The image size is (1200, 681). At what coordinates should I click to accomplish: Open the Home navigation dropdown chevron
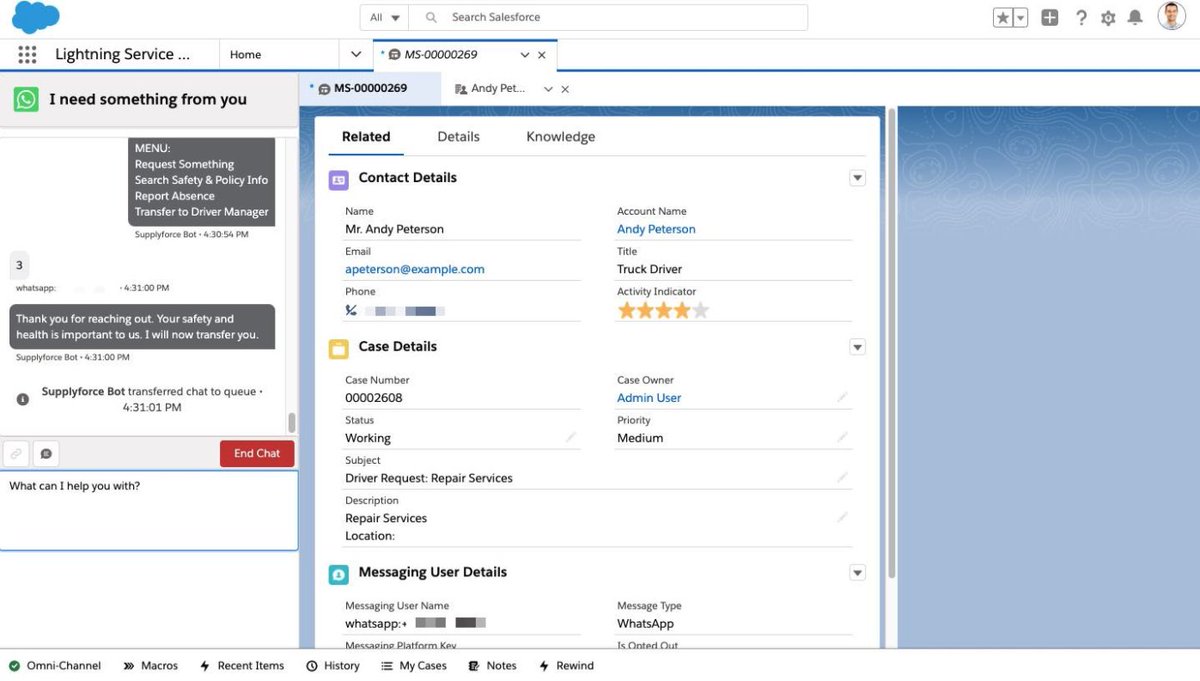(356, 55)
